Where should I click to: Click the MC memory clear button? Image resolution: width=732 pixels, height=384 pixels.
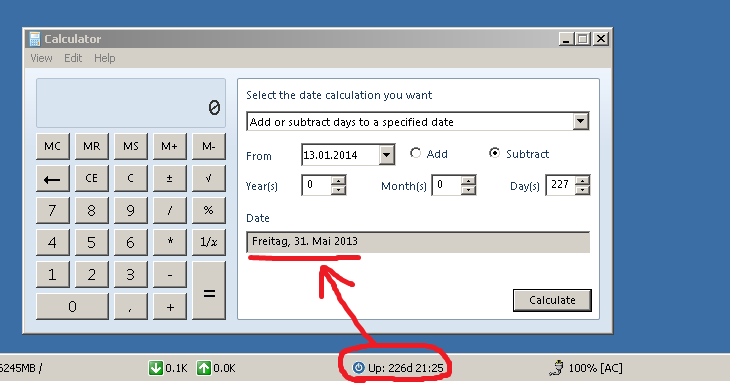pos(53,147)
